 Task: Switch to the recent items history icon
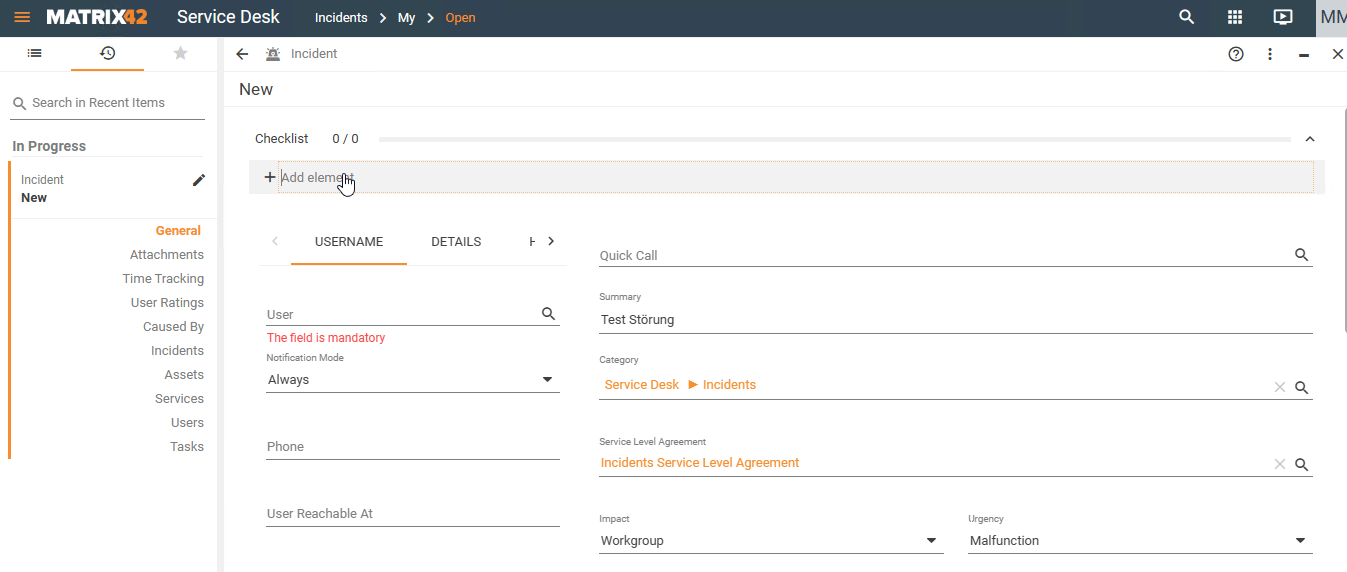107,53
